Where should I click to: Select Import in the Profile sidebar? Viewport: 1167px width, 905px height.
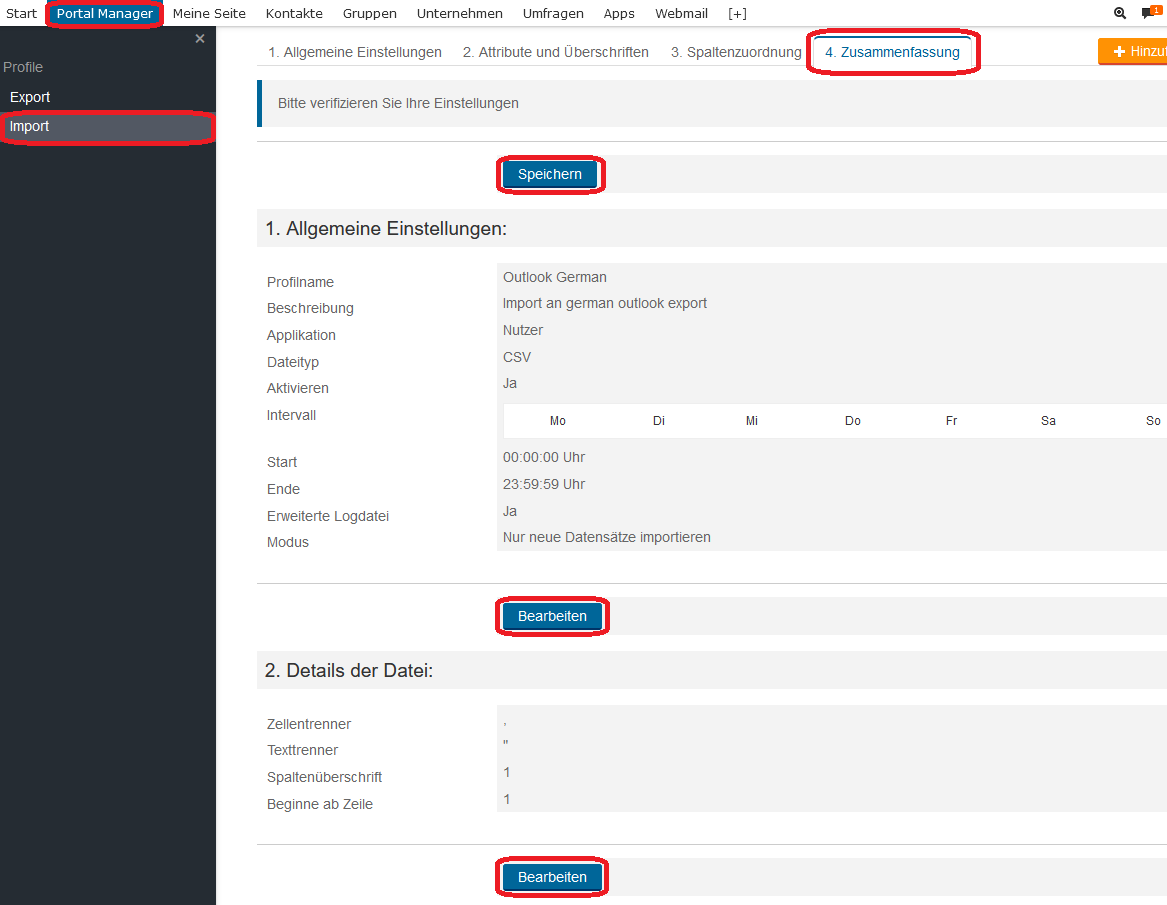[30, 127]
